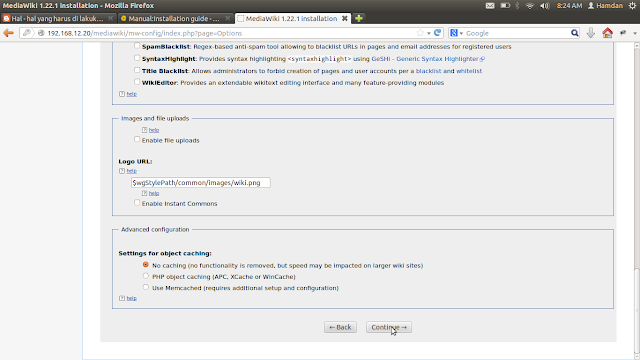This screenshot has width=640, height=360.
Task: Close the MediaWiki 1.22.1 installation tab
Action: coord(344,18)
